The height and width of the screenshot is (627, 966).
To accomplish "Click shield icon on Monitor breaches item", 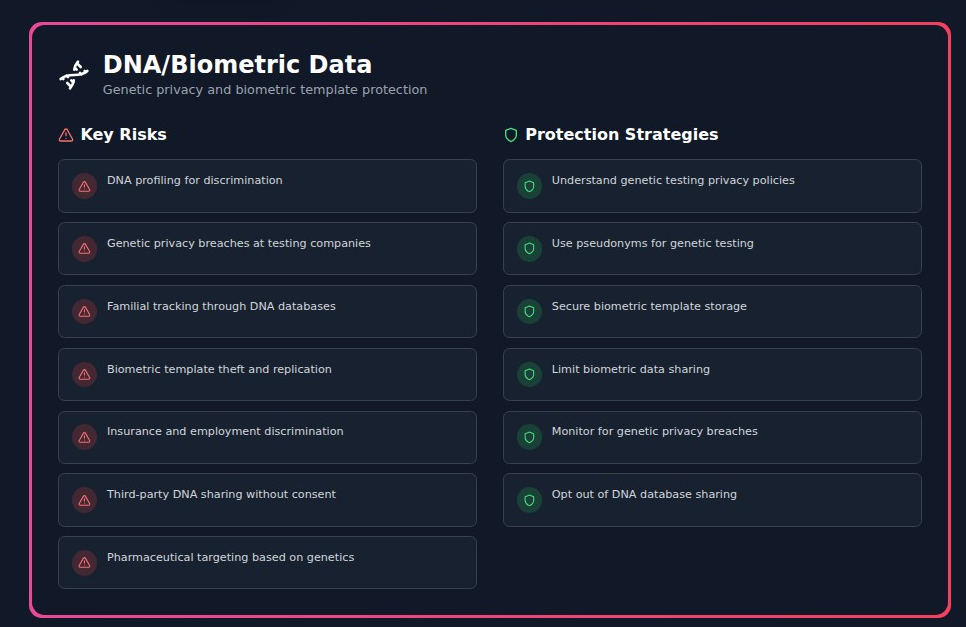I will click(x=529, y=437).
